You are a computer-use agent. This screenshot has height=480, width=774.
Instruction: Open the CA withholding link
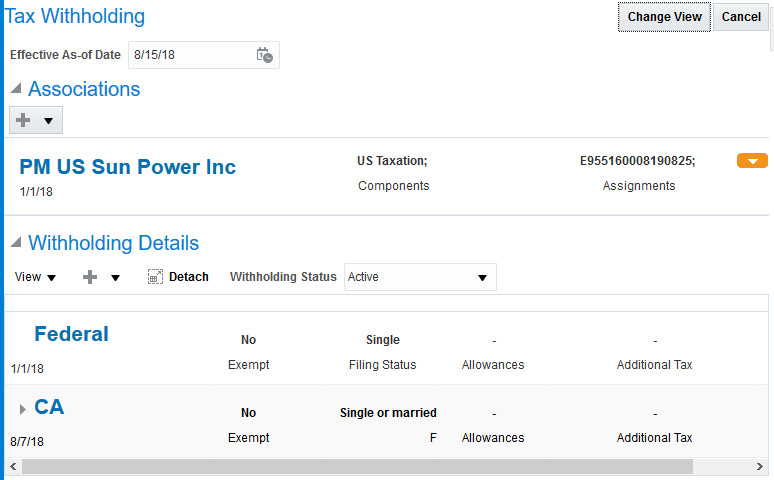coord(49,407)
